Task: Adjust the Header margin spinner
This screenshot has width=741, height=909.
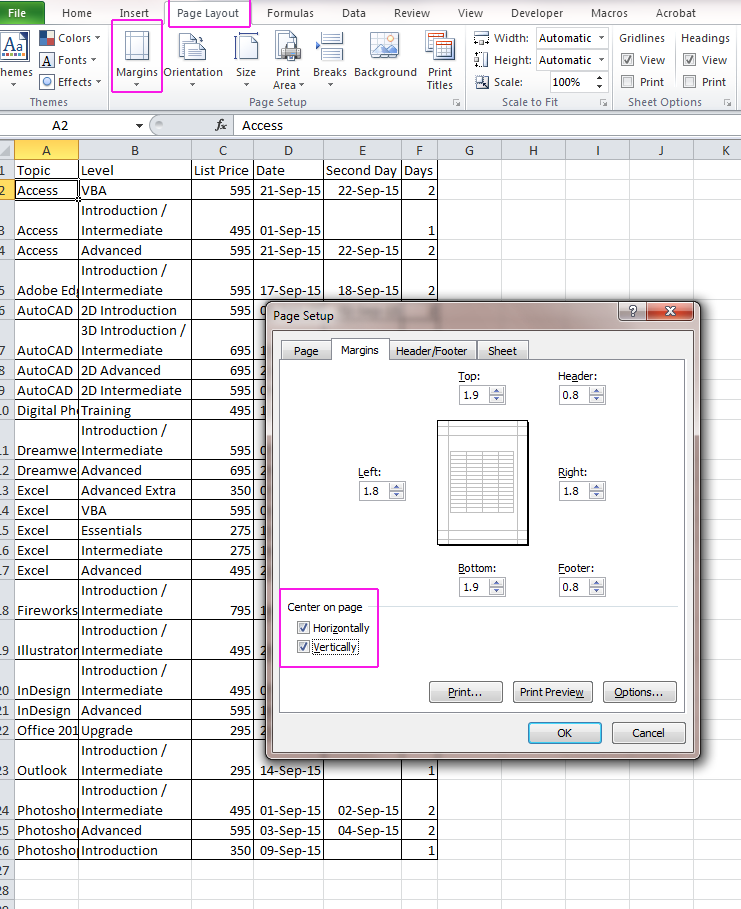Action: tap(597, 395)
